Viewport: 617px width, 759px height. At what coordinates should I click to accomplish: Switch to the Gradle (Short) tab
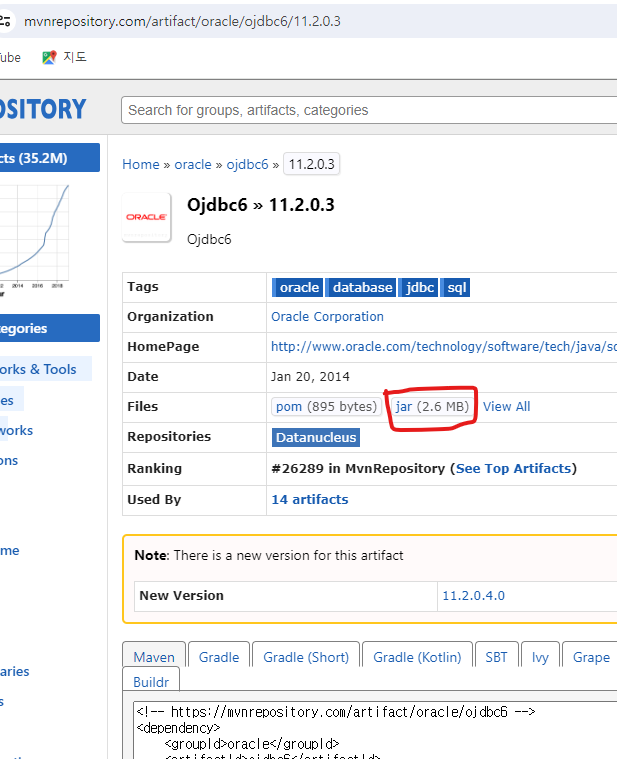[x=306, y=657]
